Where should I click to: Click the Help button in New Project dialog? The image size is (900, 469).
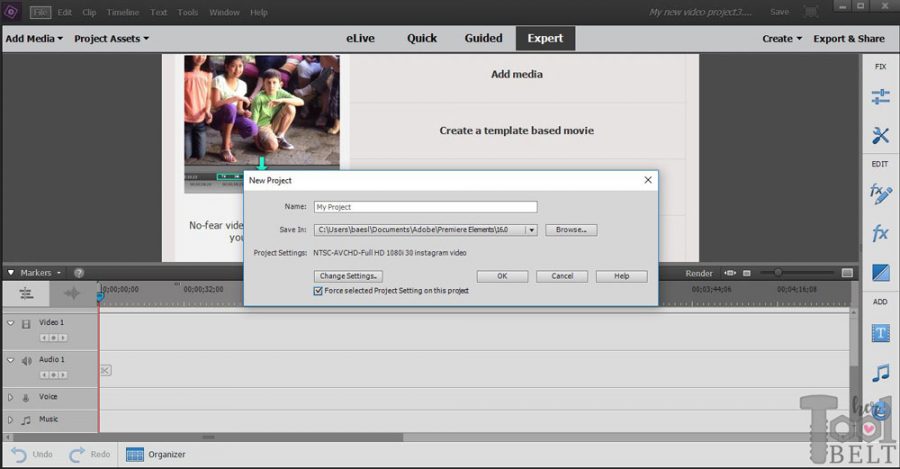[622, 276]
